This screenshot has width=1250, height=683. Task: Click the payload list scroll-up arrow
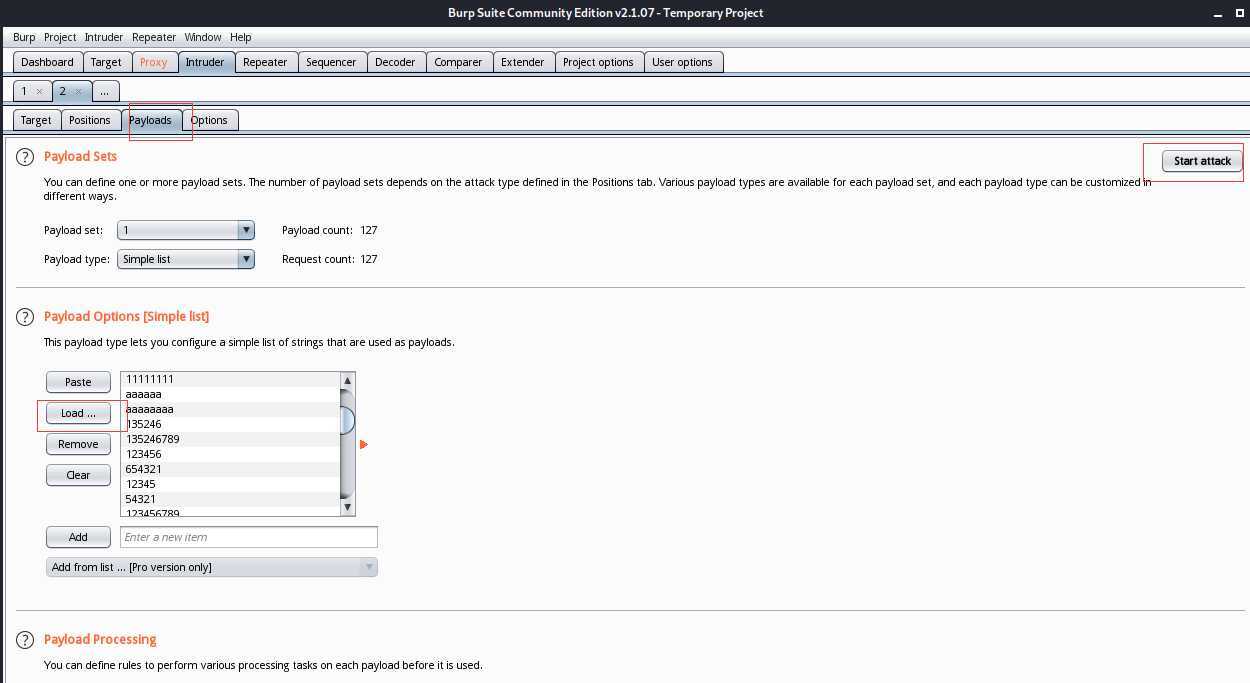click(348, 380)
